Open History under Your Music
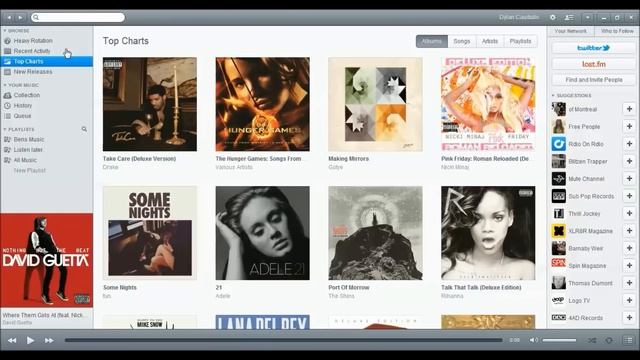The height and width of the screenshot is (360, 640). click(22, 106)
